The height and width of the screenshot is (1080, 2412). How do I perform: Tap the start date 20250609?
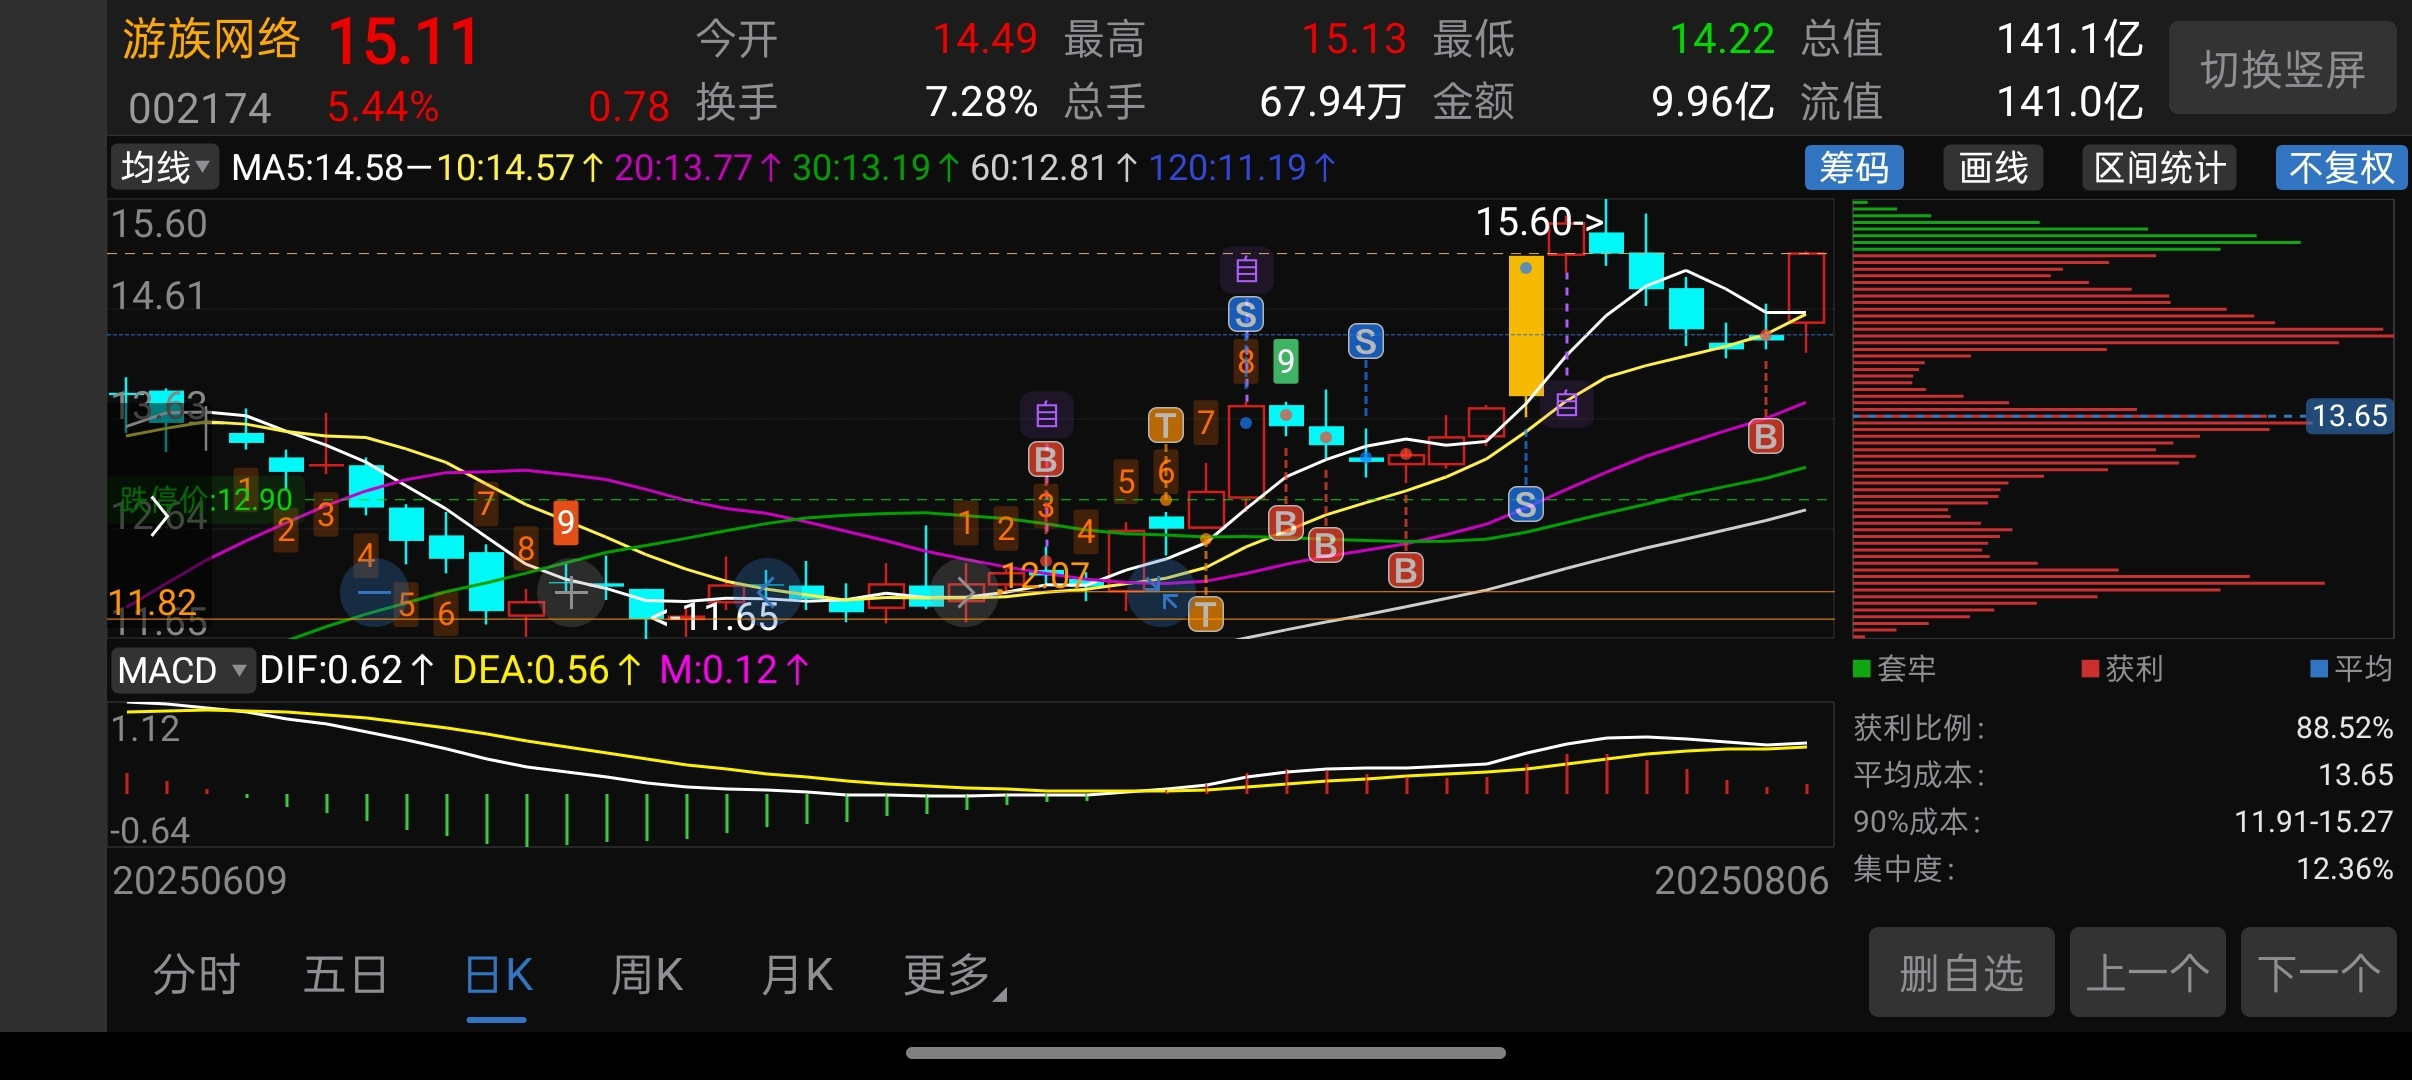point(199,881)
